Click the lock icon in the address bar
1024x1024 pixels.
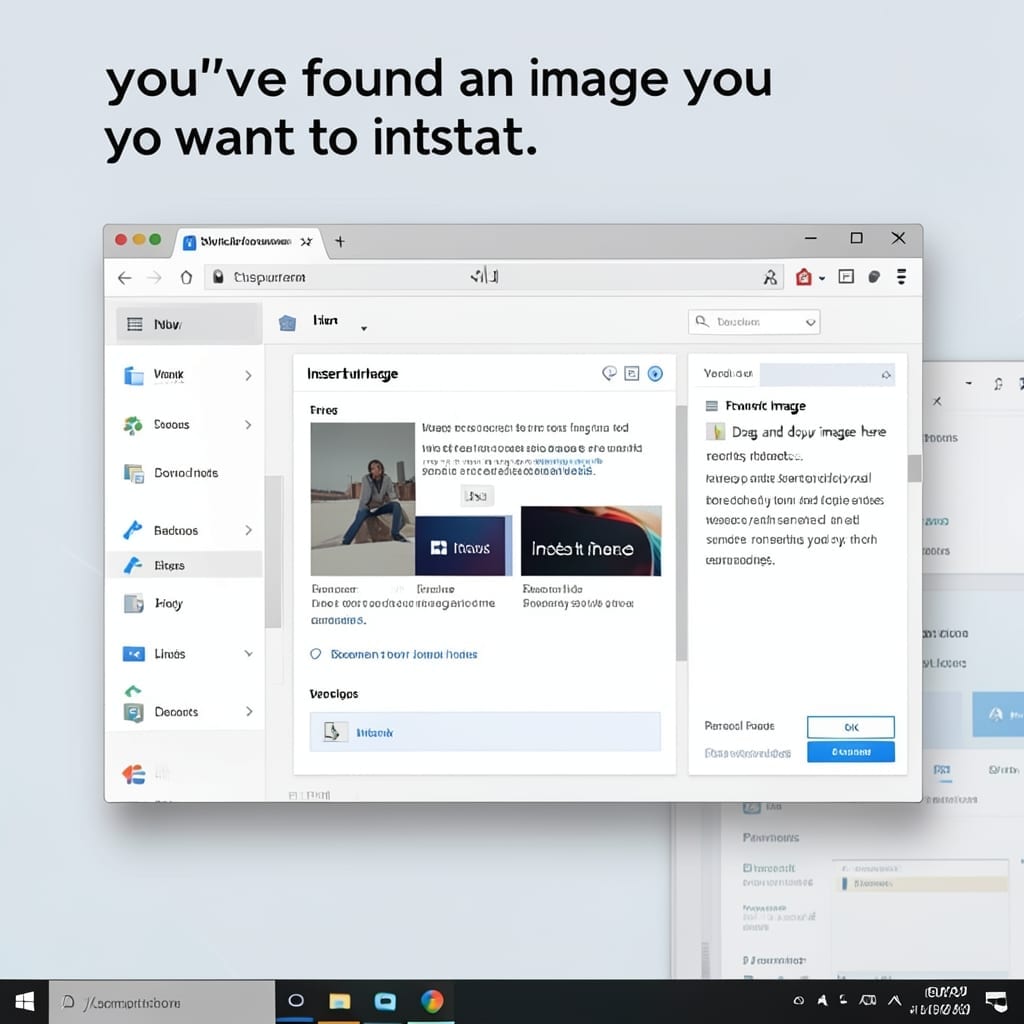point(219,277)
